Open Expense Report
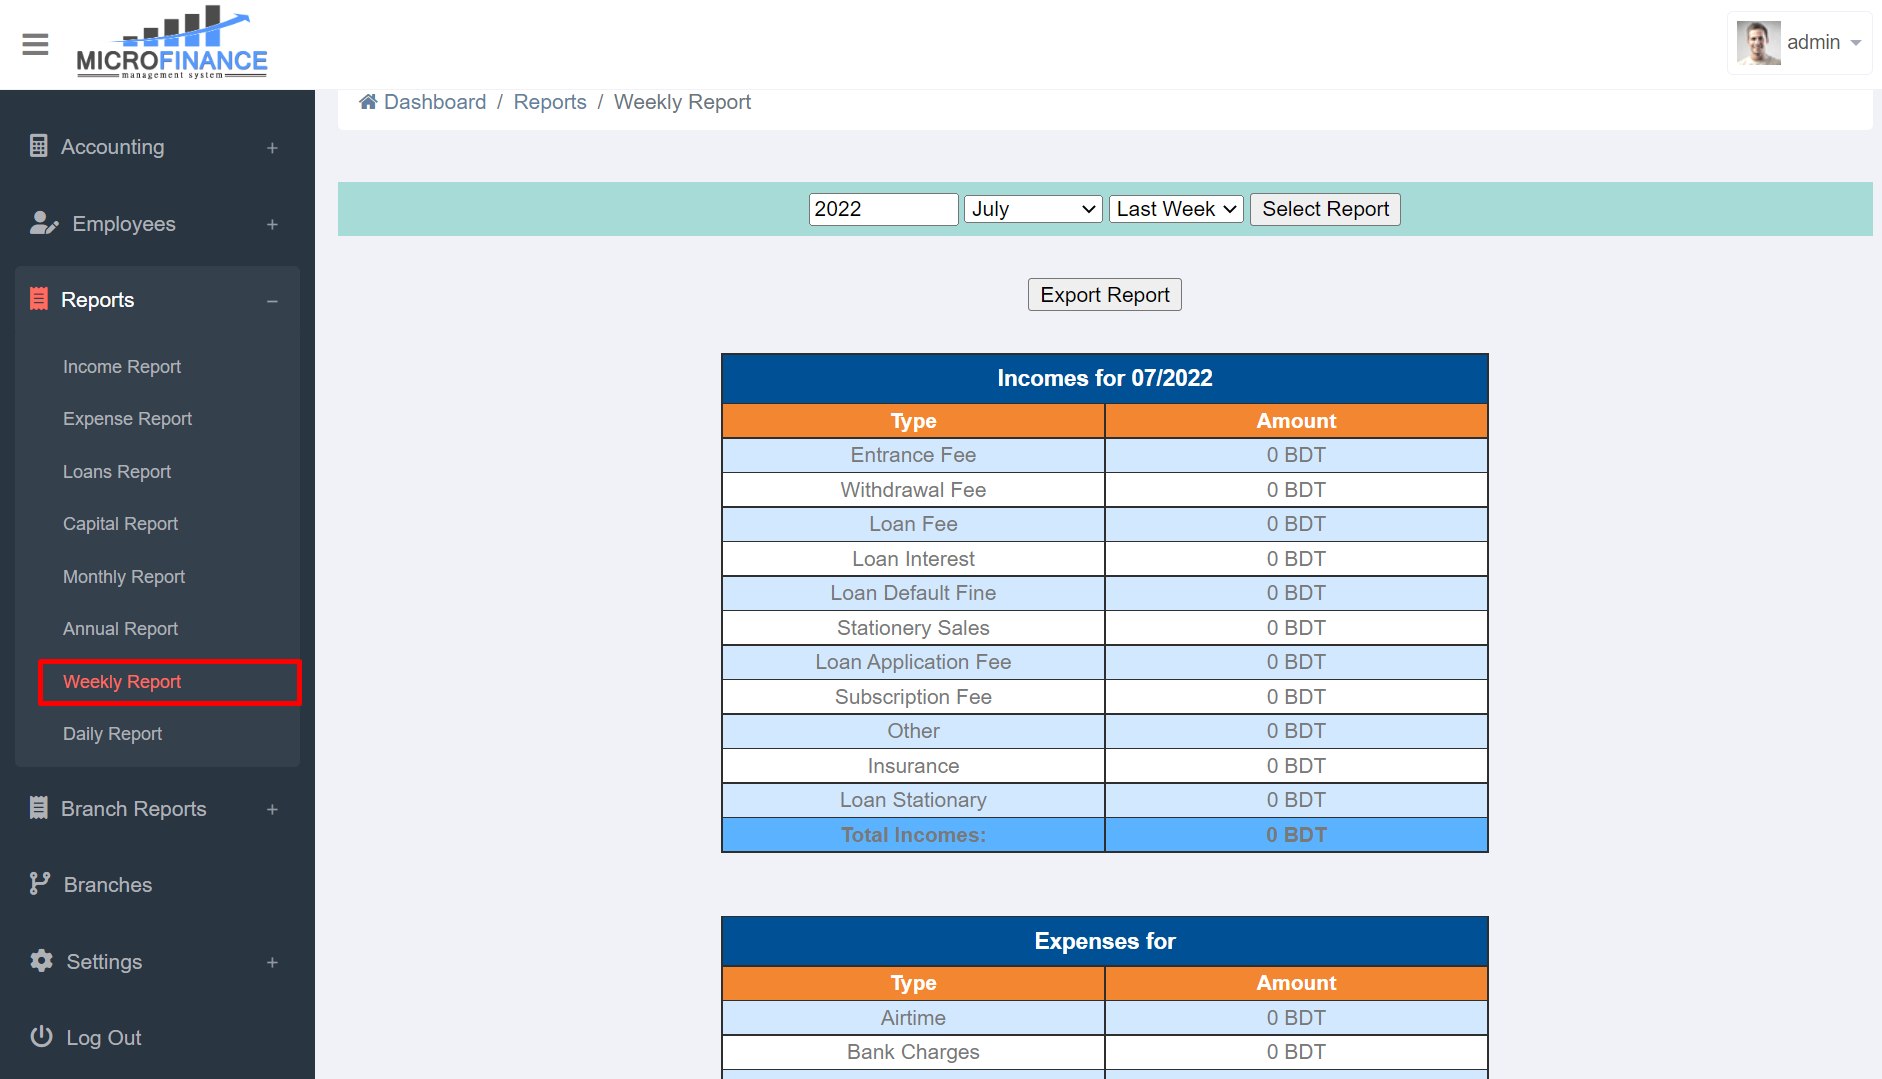1882x1079 pixels. [127, 419]
